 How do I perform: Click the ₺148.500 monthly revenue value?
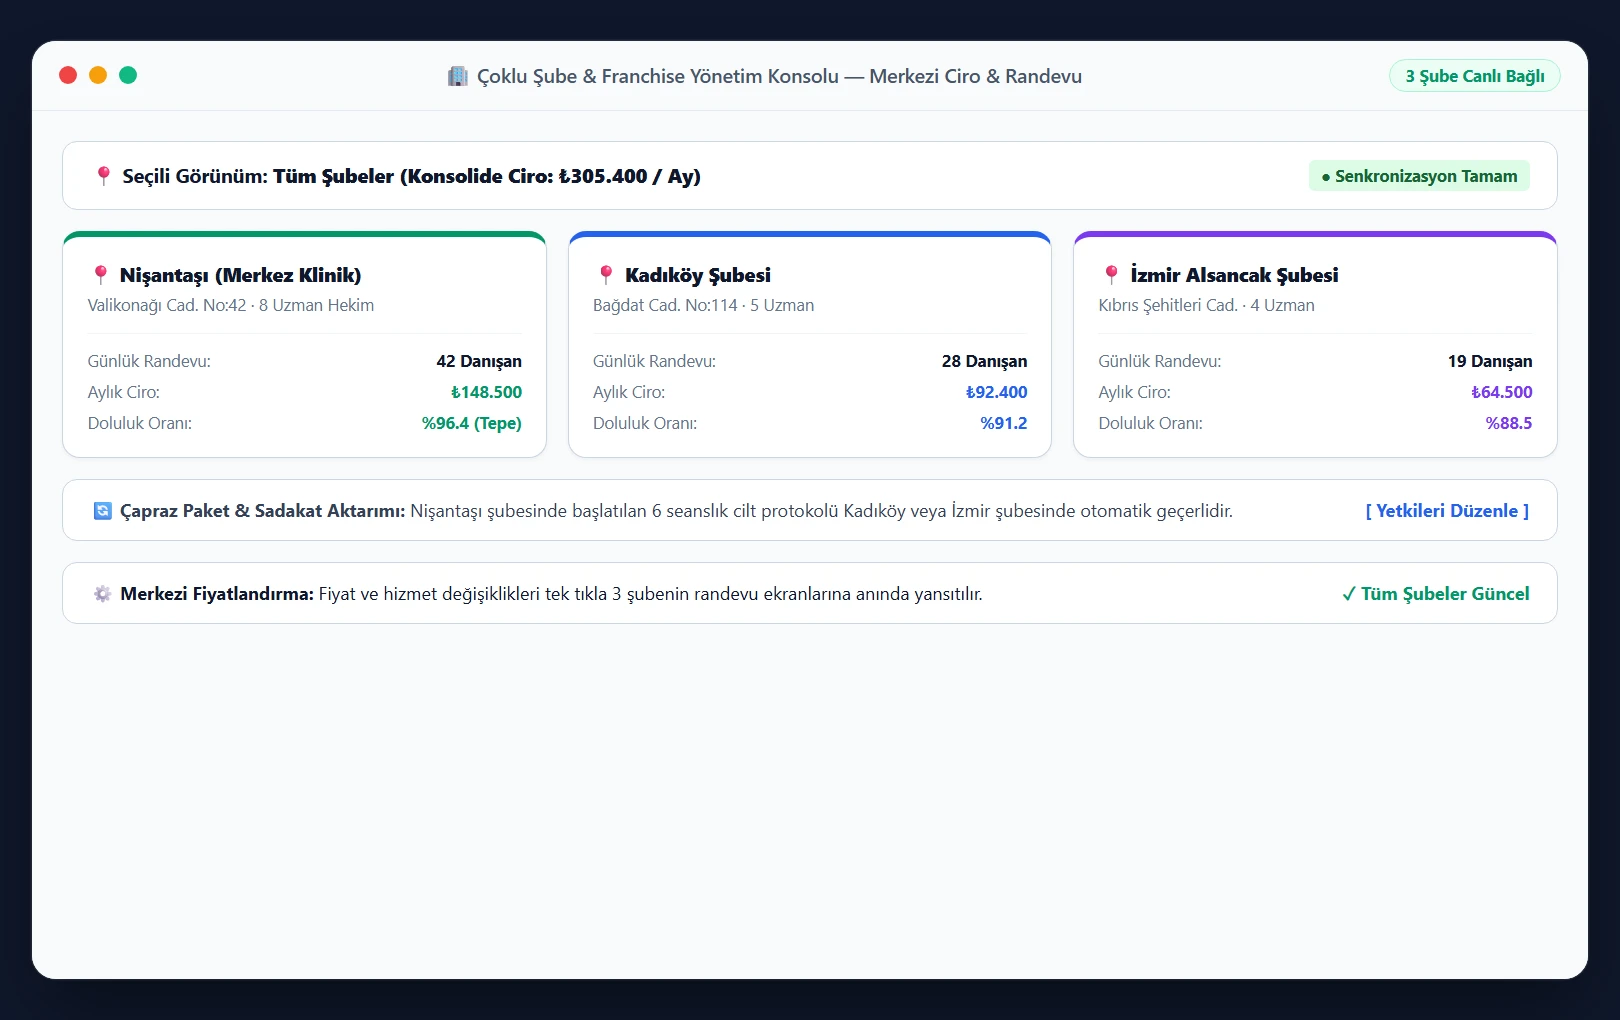pos(486,392)
